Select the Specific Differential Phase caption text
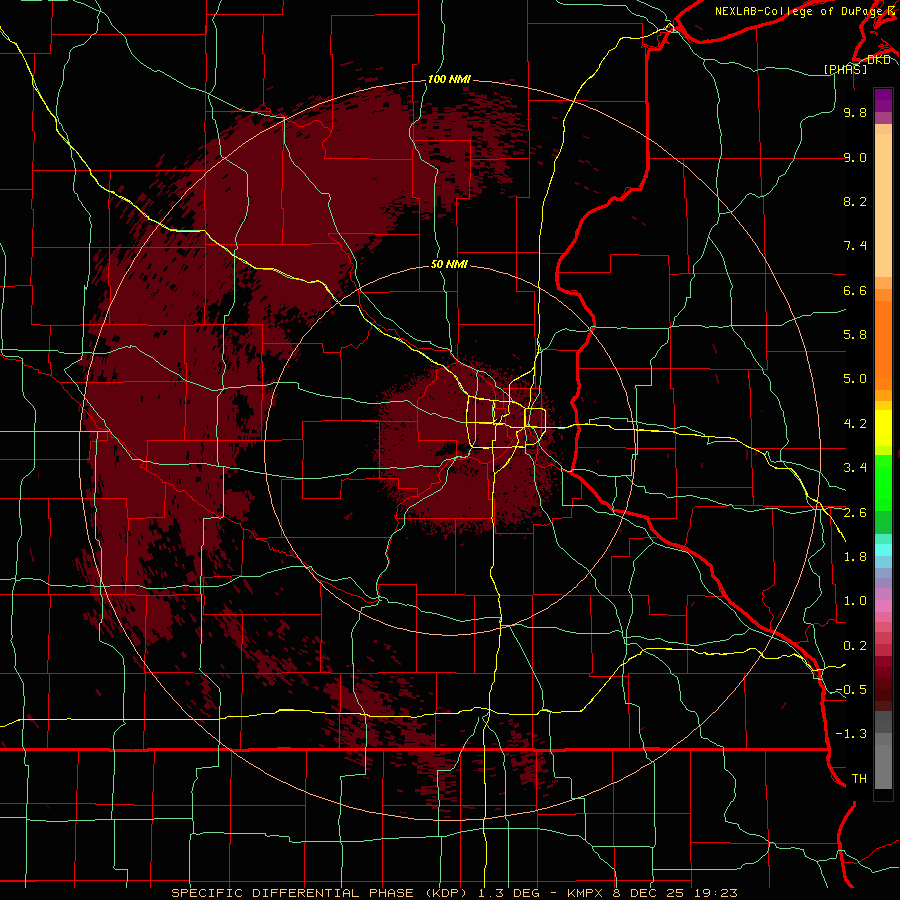900x900 pixels. tap(454, 893)
